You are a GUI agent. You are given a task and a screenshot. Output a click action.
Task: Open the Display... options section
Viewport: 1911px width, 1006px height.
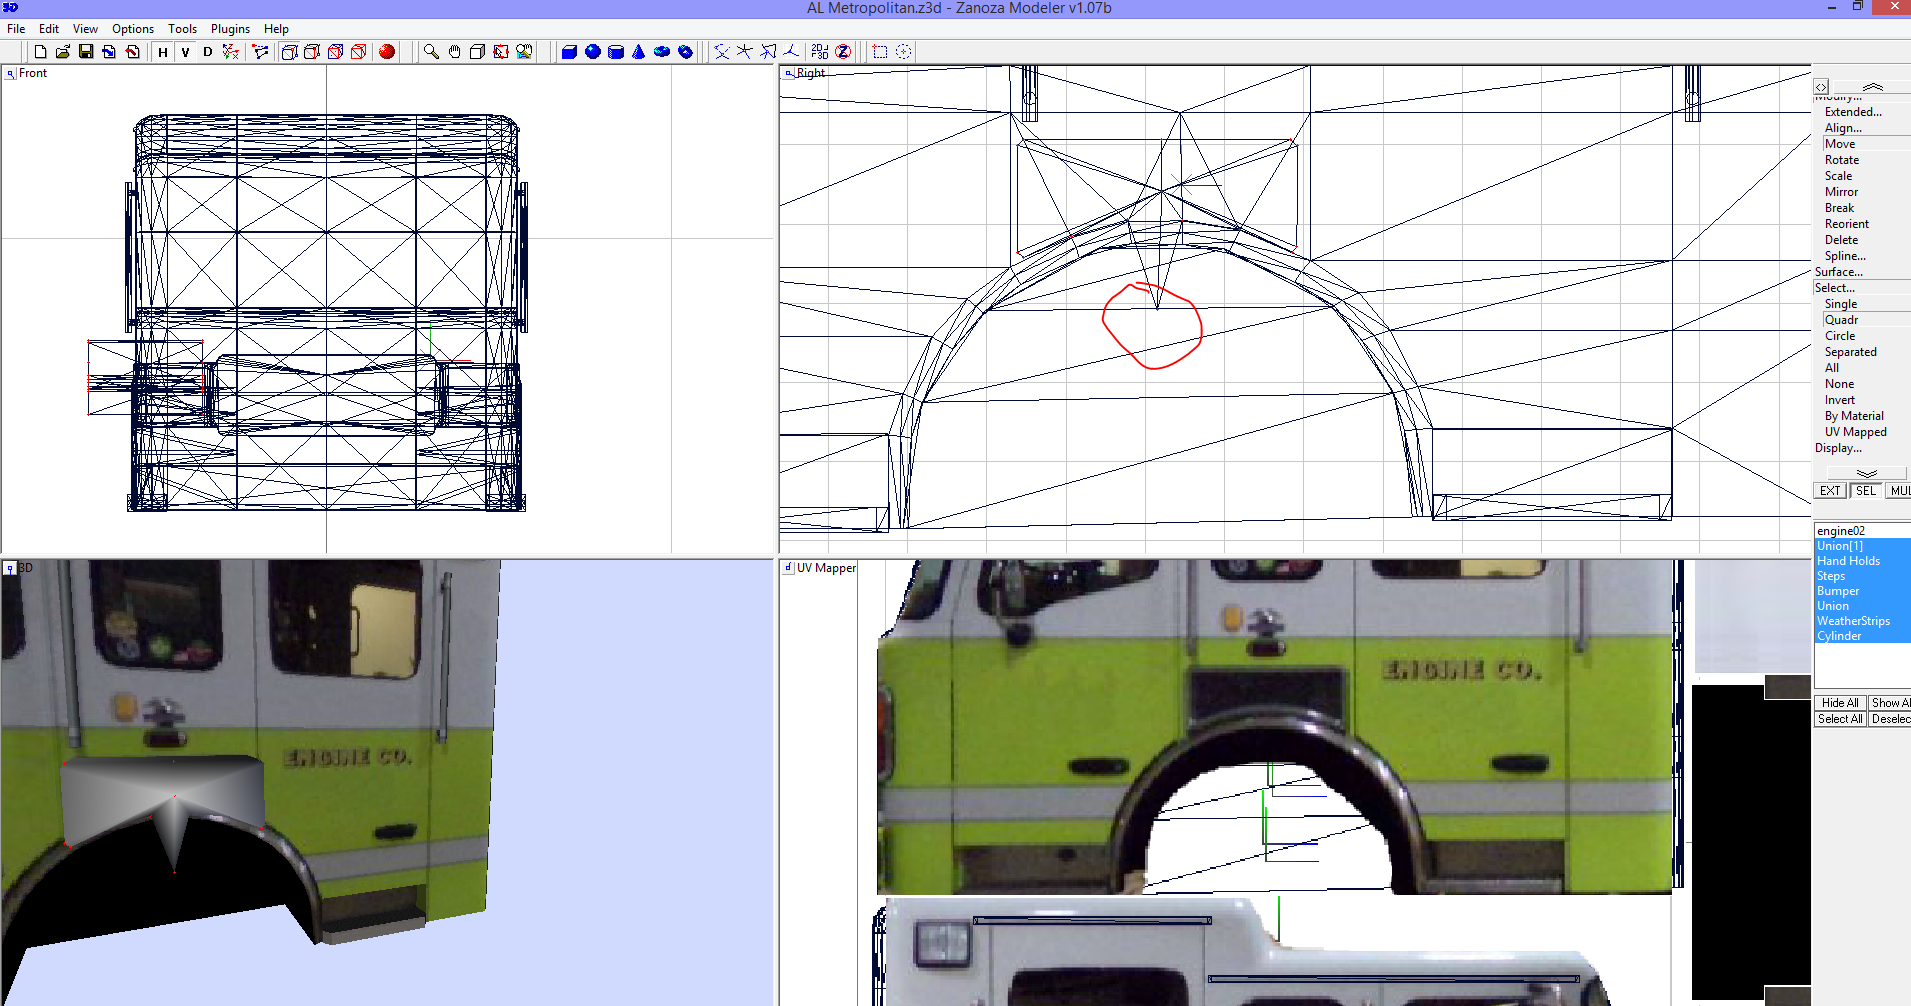pyautogui.click(x=1838, y=447)
